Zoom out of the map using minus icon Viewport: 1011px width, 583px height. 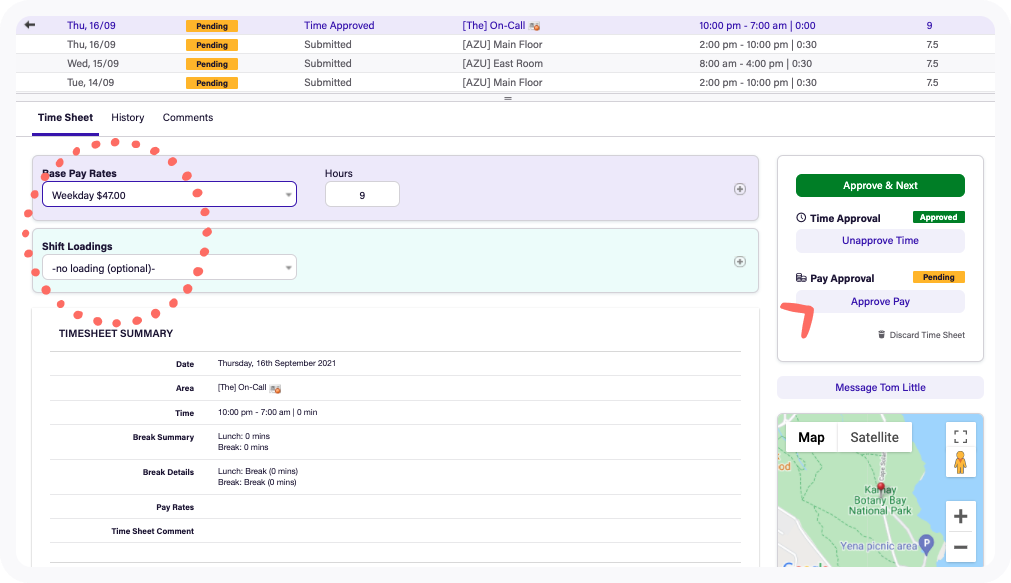click(959, 547)
